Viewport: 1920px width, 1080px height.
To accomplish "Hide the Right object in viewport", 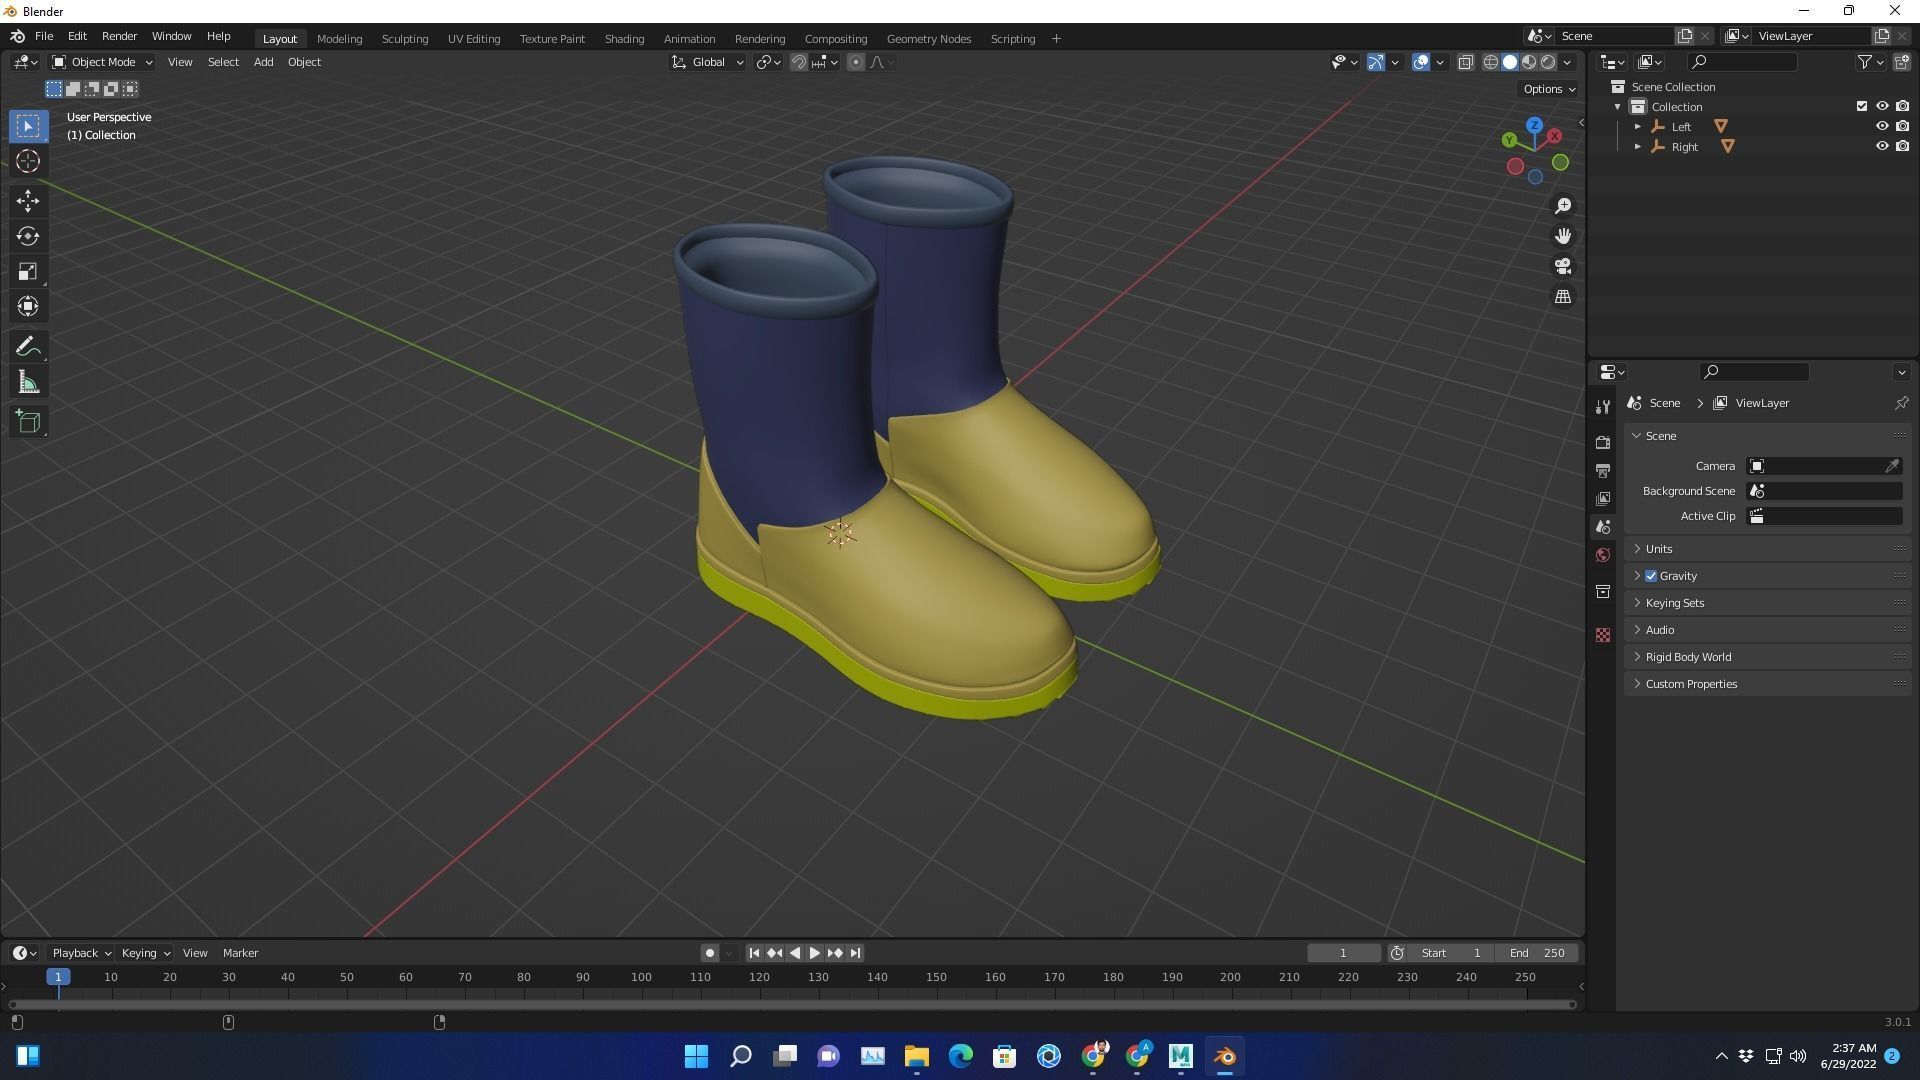I will coord(1881,147).
